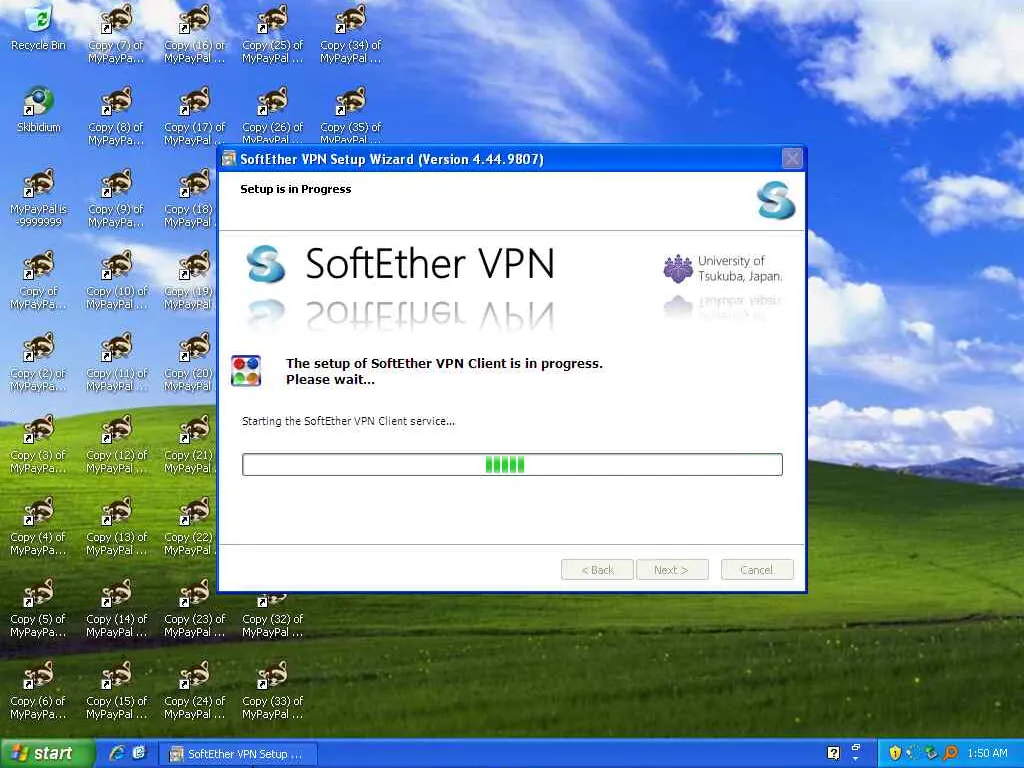The height and width of the screenshot is (768, 1024).
Task: Open the Skibidium desktop shortcut
Action: click(x=39, y=110)
